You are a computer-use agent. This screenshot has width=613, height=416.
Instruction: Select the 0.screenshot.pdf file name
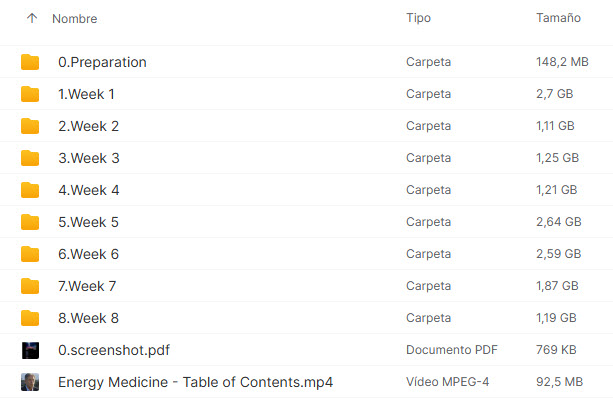(114, 350)
